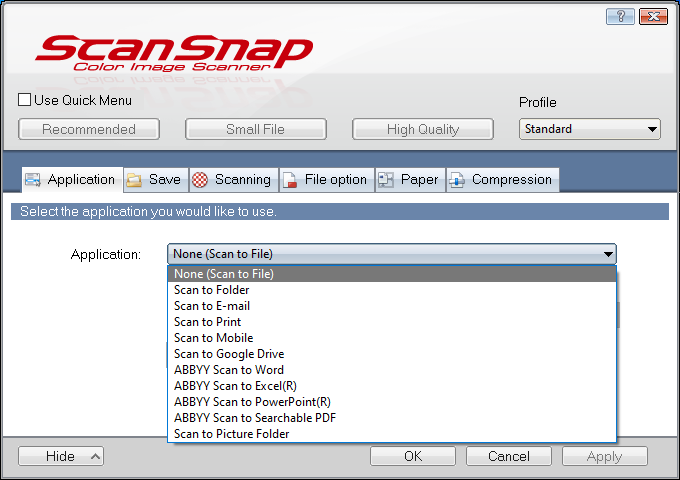680x480 pixels.
Task: Select ABBYY Scan to Word
Action: click(392, 370)
